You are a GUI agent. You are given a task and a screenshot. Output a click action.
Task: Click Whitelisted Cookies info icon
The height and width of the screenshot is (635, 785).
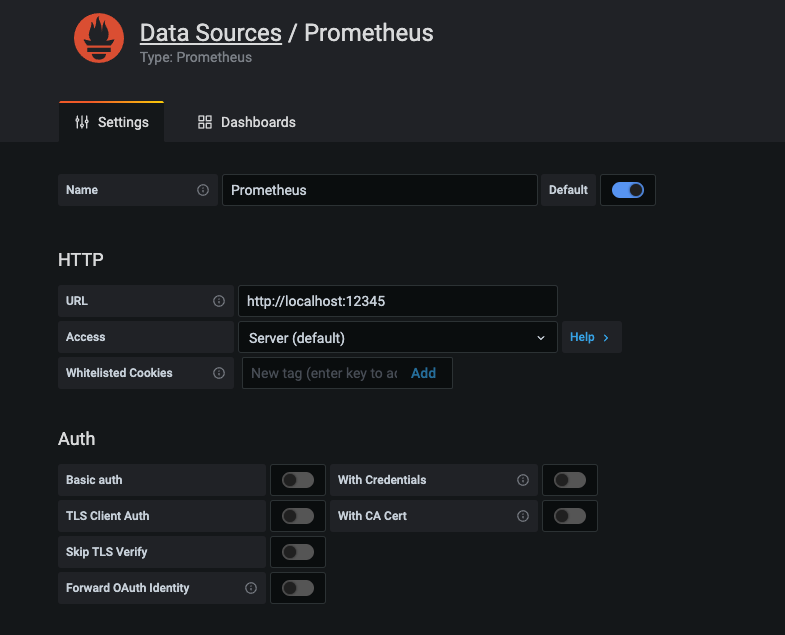219,373
